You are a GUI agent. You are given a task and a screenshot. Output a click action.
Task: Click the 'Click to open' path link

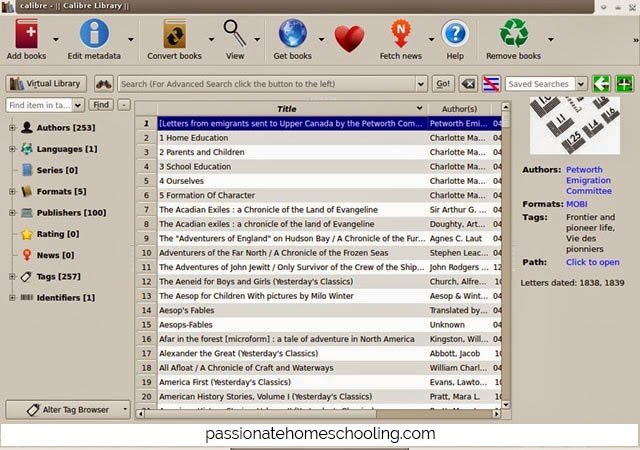pos(593,262)
